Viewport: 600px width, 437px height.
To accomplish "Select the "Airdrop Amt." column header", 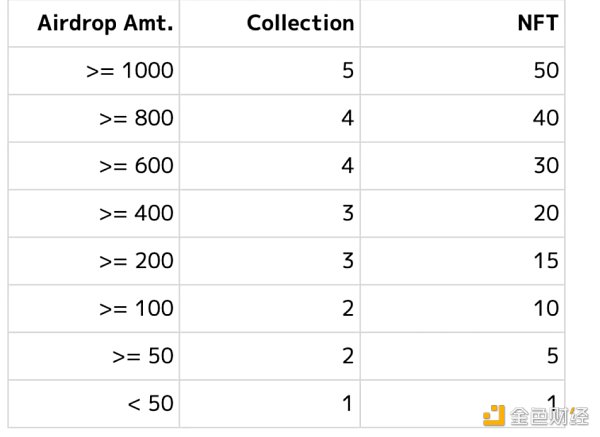I will [x=105, y=23].
